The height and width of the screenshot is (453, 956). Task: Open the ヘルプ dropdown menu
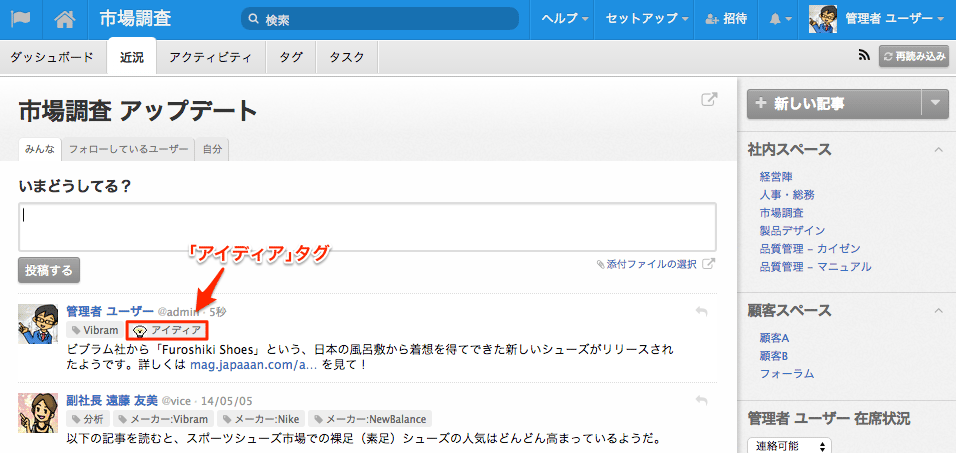(x=565, y=20)
